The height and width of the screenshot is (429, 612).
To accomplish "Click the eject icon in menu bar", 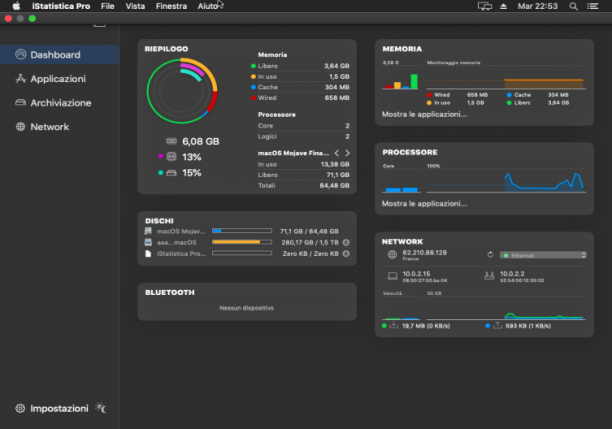I will coord(503,6).
